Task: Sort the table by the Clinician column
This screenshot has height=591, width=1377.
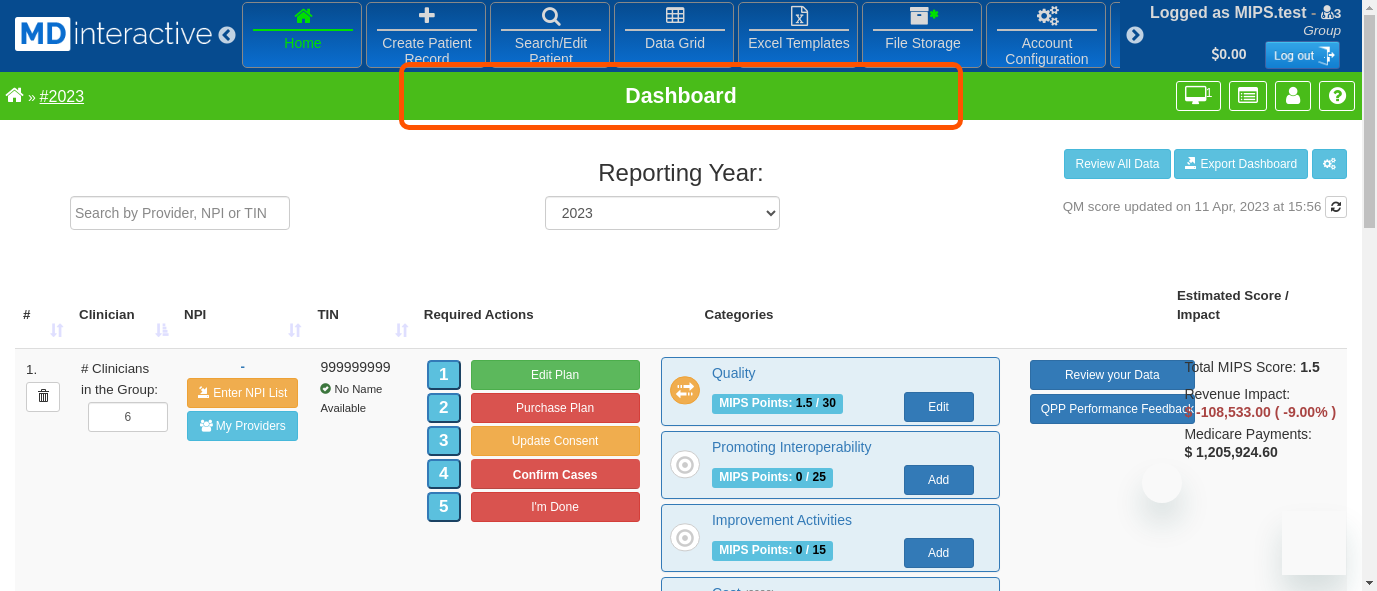Action: [x=161, y=330]
